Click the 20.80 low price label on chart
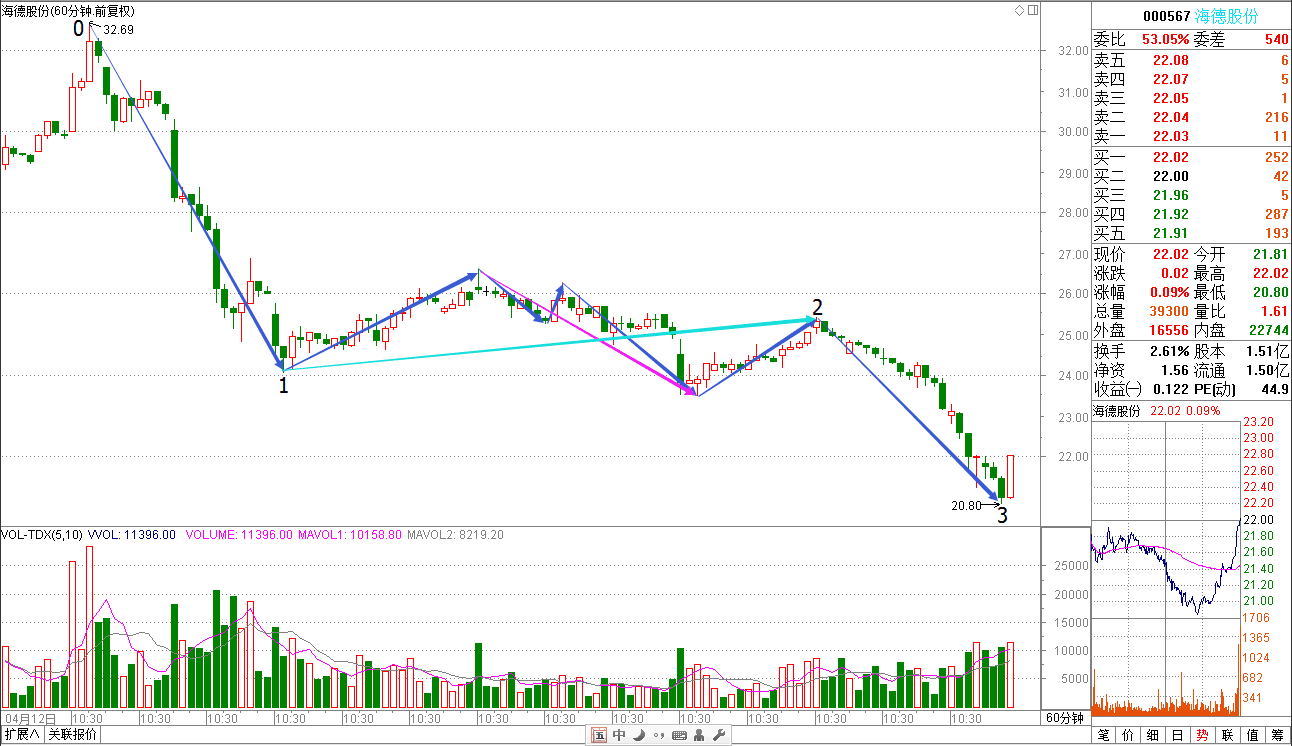This screenshot has width=1292, height=746. pyautogui.click(x=966, y=506)
